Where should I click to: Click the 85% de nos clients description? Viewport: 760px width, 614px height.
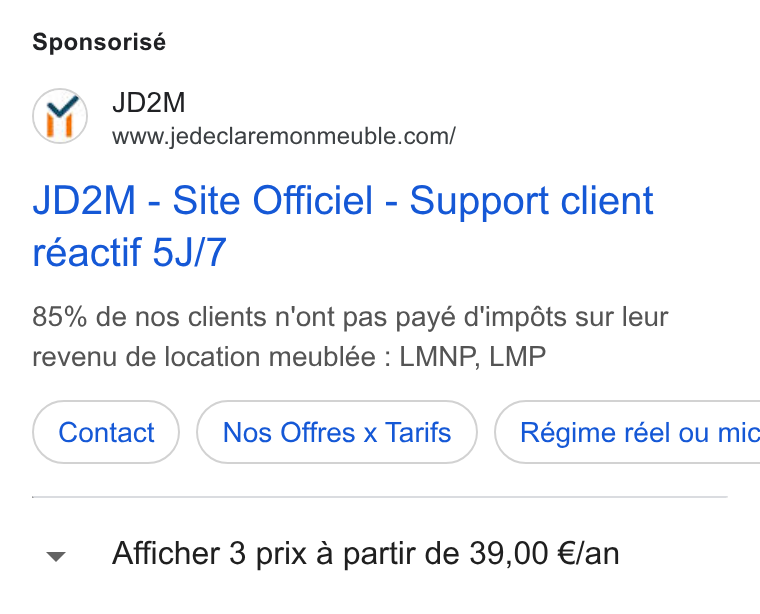click(x=350, y=337)
